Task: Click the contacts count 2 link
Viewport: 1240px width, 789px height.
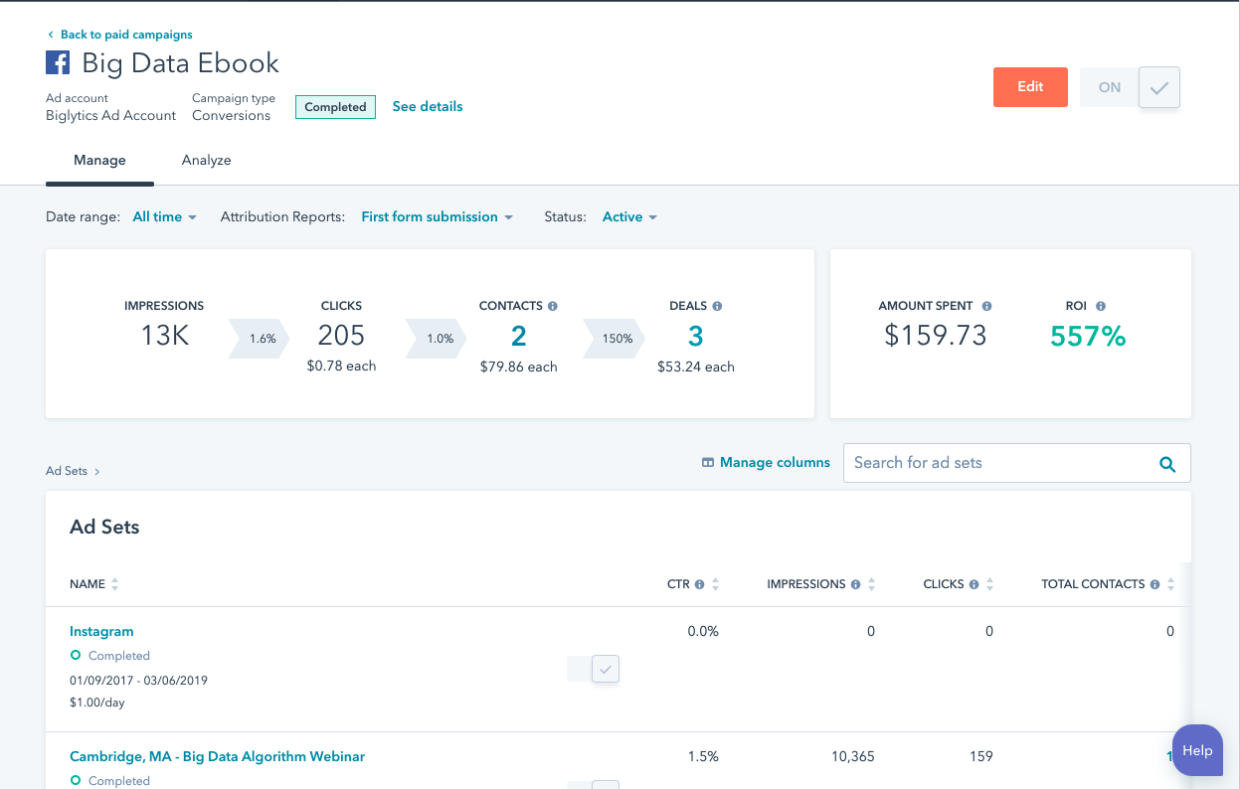Action: (x=518, y=336)
